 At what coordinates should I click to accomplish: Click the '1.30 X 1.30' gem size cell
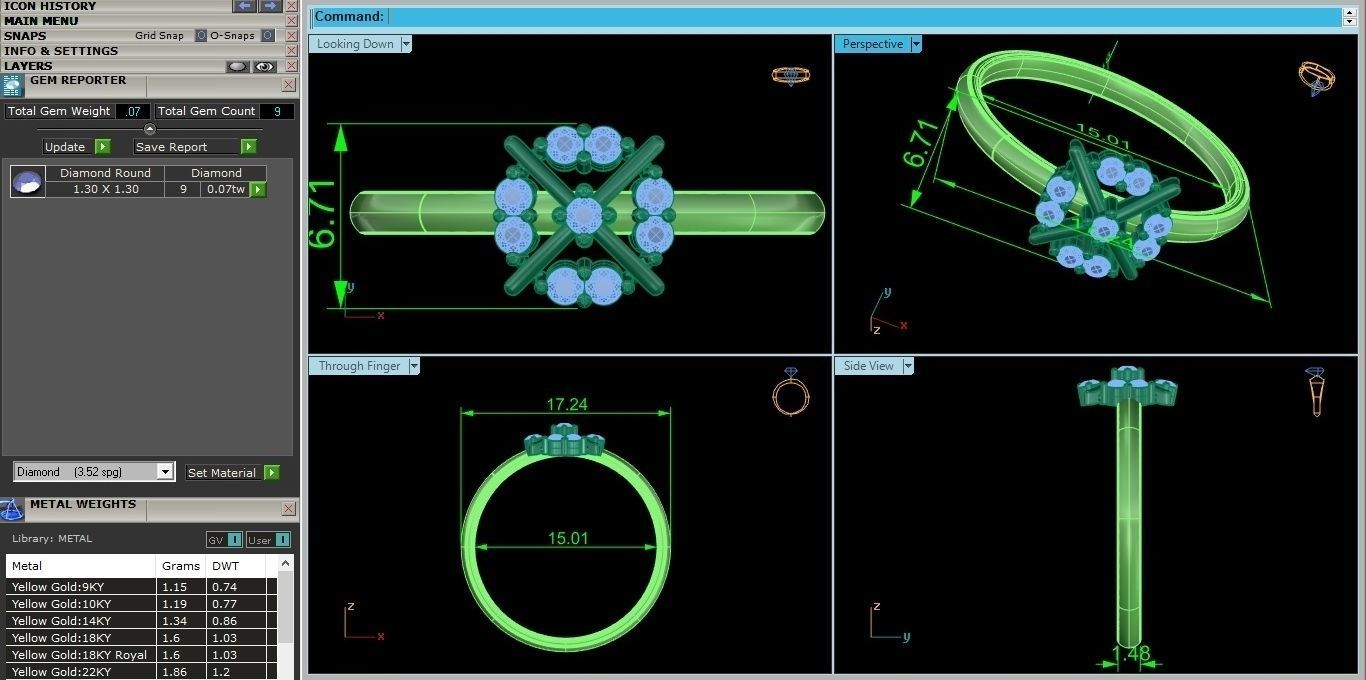[x=106, y=189]
